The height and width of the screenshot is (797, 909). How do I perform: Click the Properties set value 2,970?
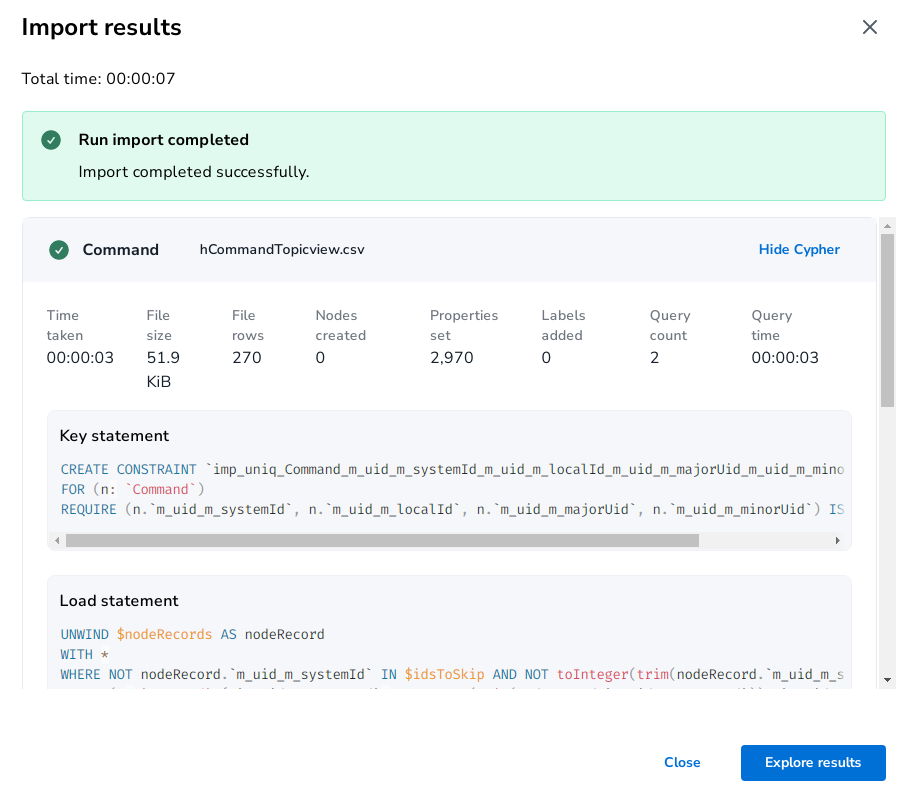click(451, 358)
